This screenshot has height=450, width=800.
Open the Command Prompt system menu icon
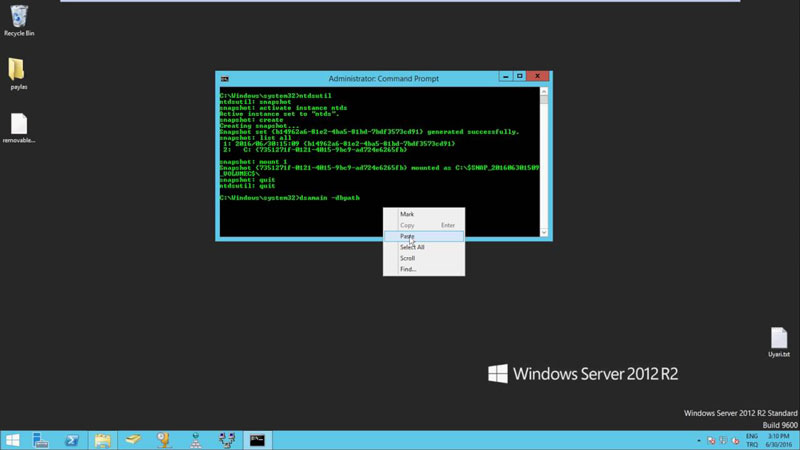[x=224, y=79]
